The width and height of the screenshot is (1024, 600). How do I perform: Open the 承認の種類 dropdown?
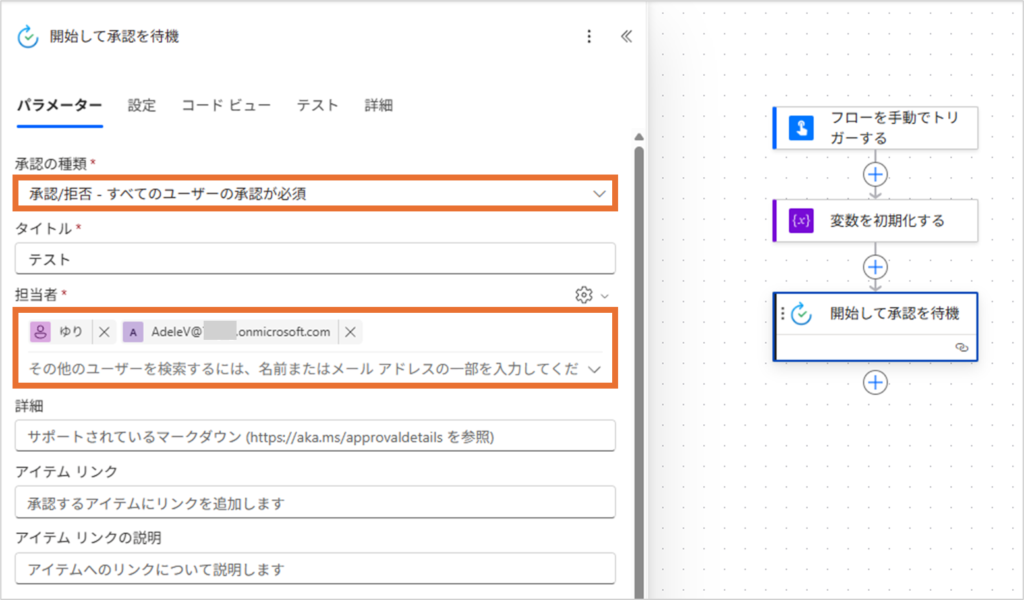click(x=599, y=193)
